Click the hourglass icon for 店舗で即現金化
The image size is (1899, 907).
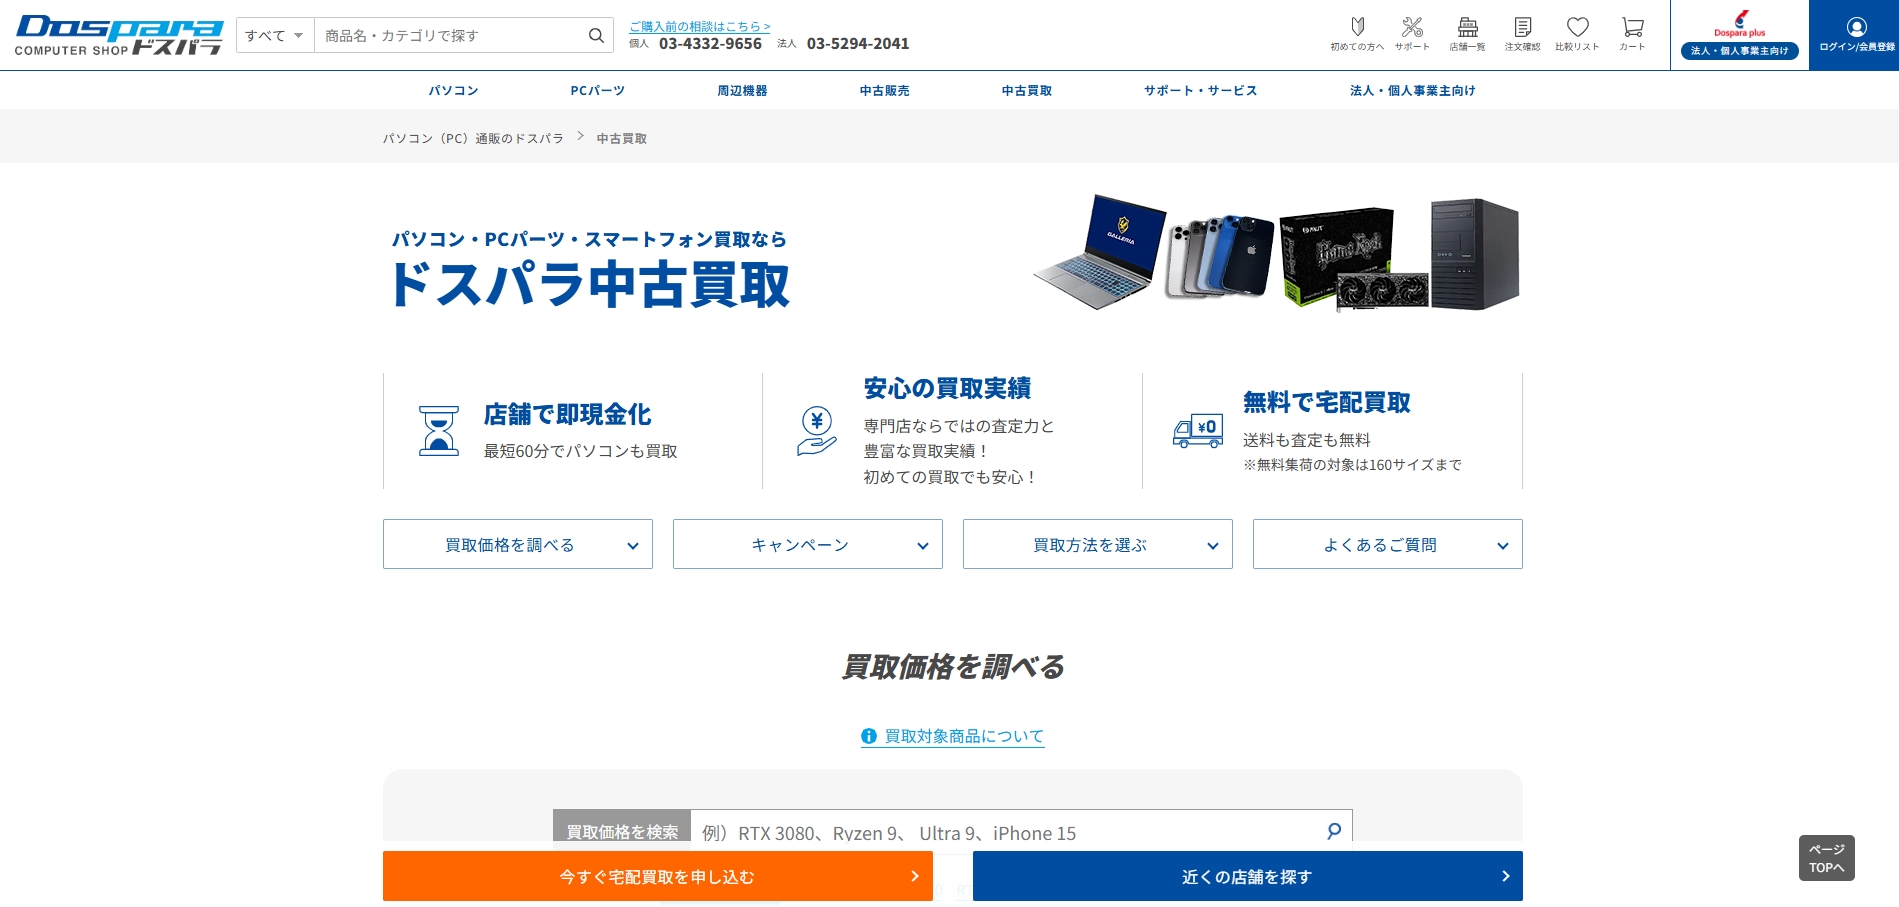click(x=439, y=431)
